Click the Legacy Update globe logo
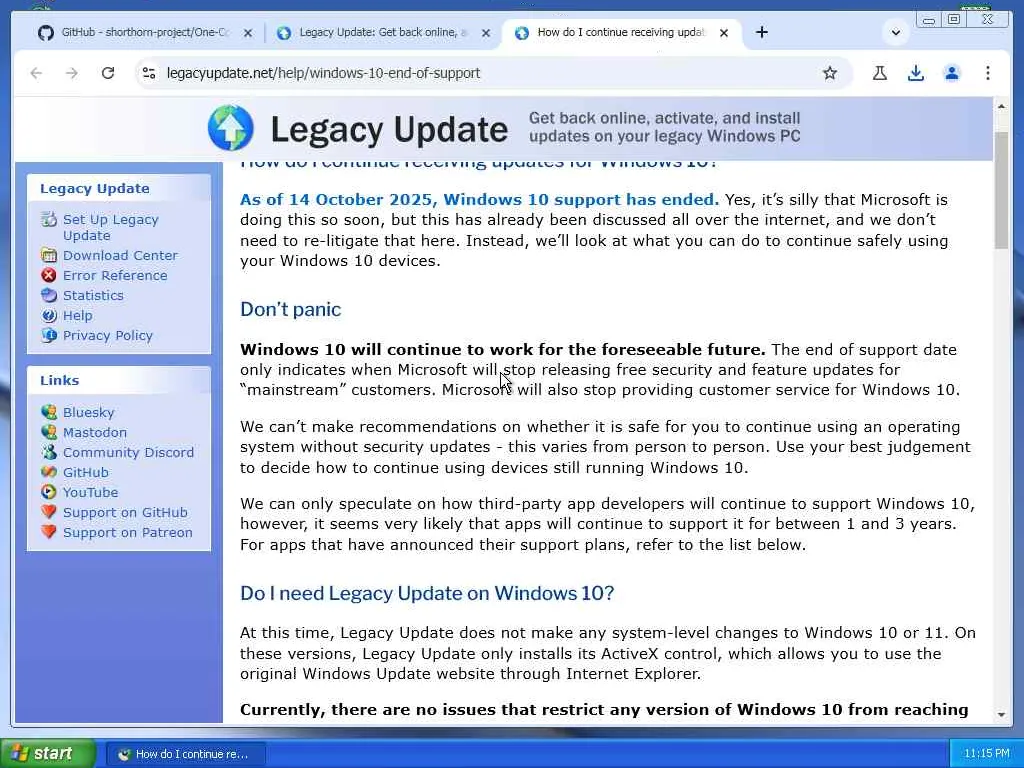Image resolution: width=1024 pixels, height=768 pixels. click(231, 128)
